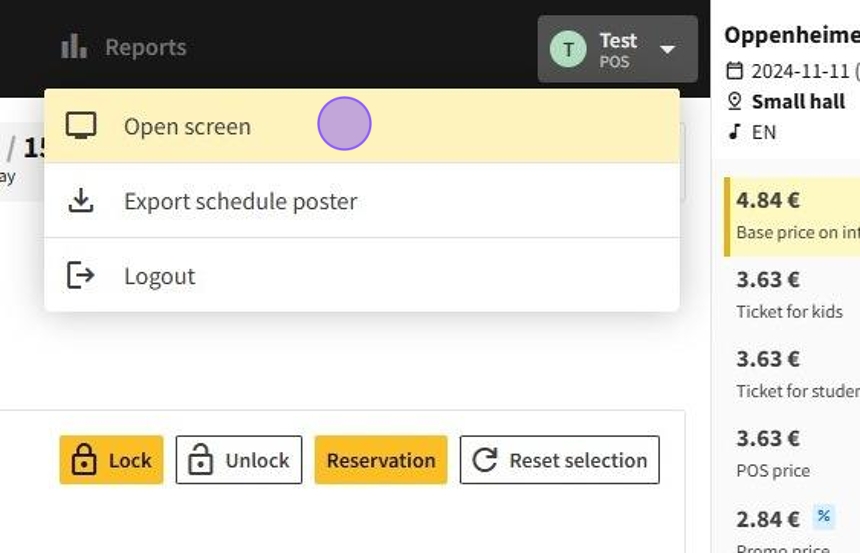This screenshot has height=553, width=860.
Task: Click the green T user avatar
Action: (x=568, y=48)
